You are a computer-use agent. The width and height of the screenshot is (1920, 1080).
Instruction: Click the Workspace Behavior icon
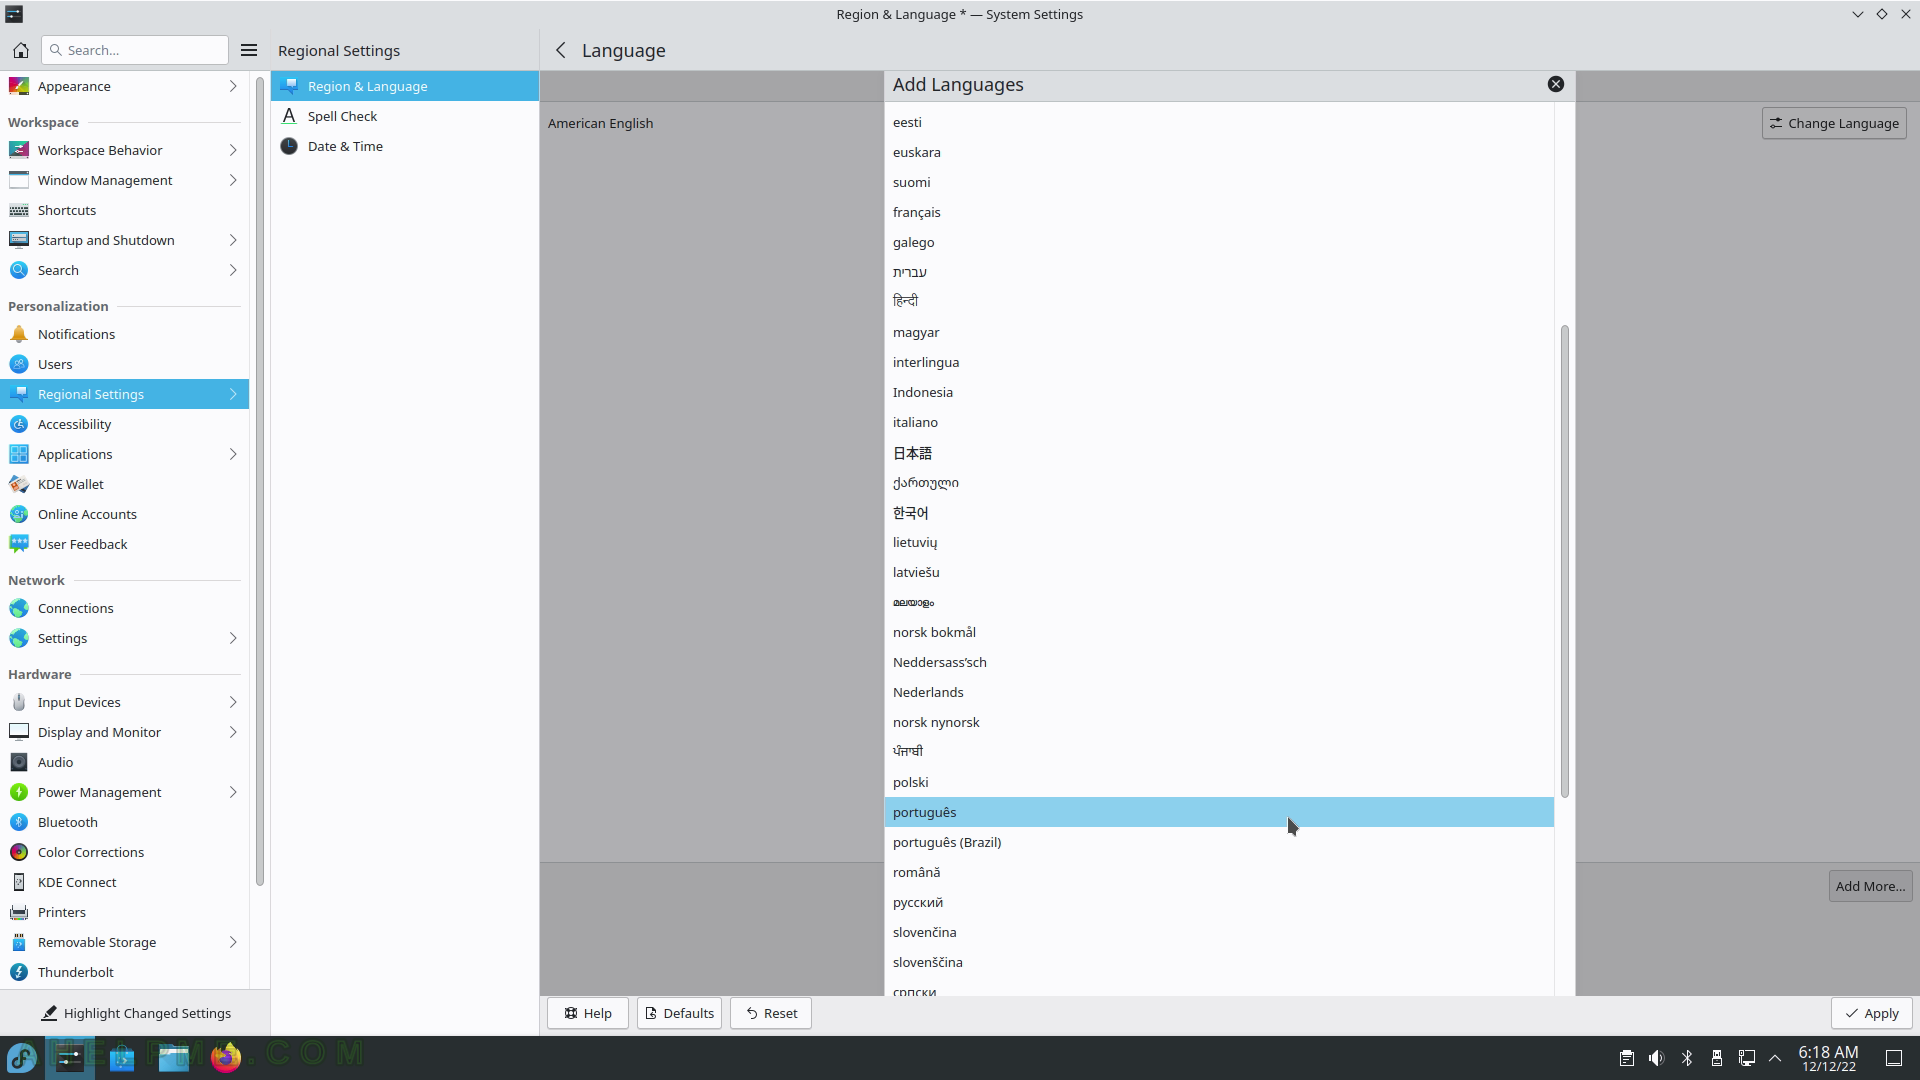tap(19, 150)
